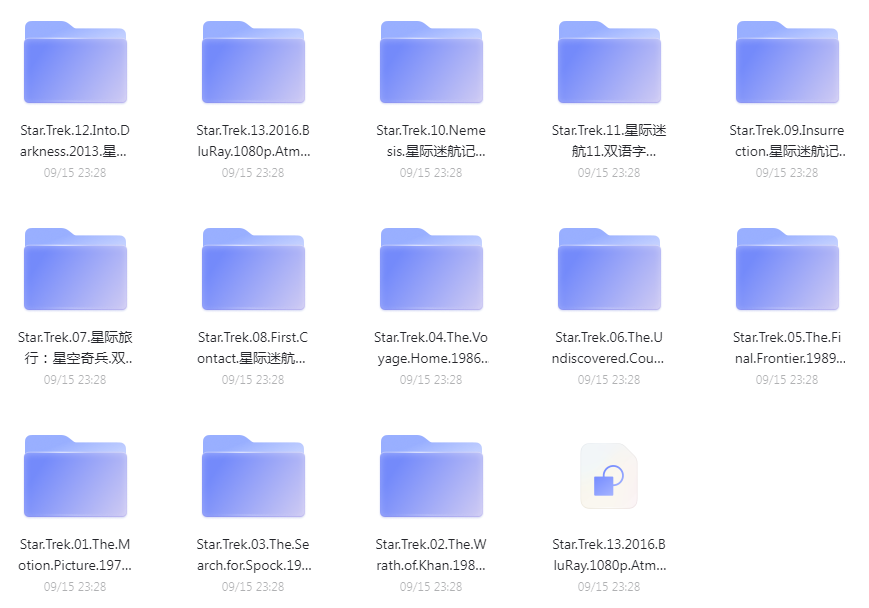
Task: Click the Star.Trek.03.The.Search.for.Spock folder icon
Action: [x=253, y=476]
